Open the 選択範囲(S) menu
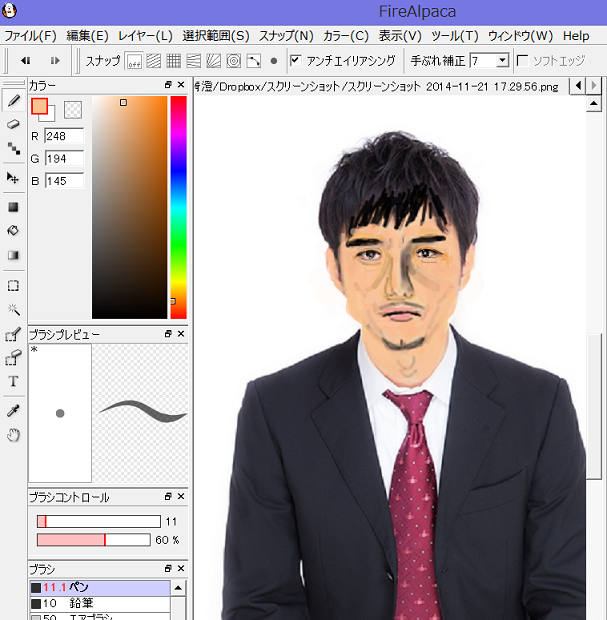This screenshot has height=620, width=607. point(216,36)
